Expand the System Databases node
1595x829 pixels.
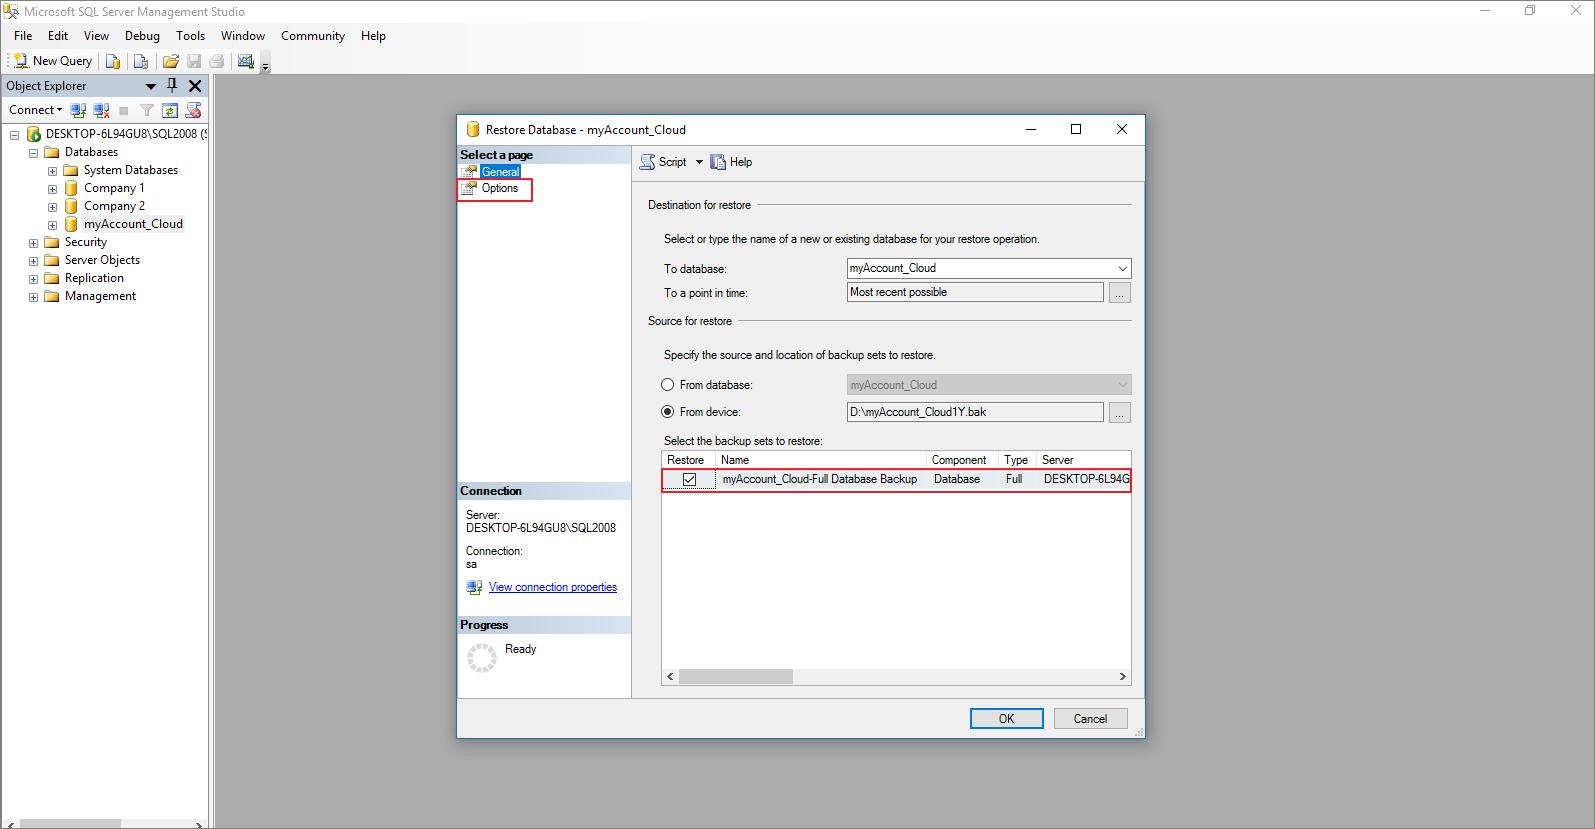pyautogui.click(x=52, y=170)
